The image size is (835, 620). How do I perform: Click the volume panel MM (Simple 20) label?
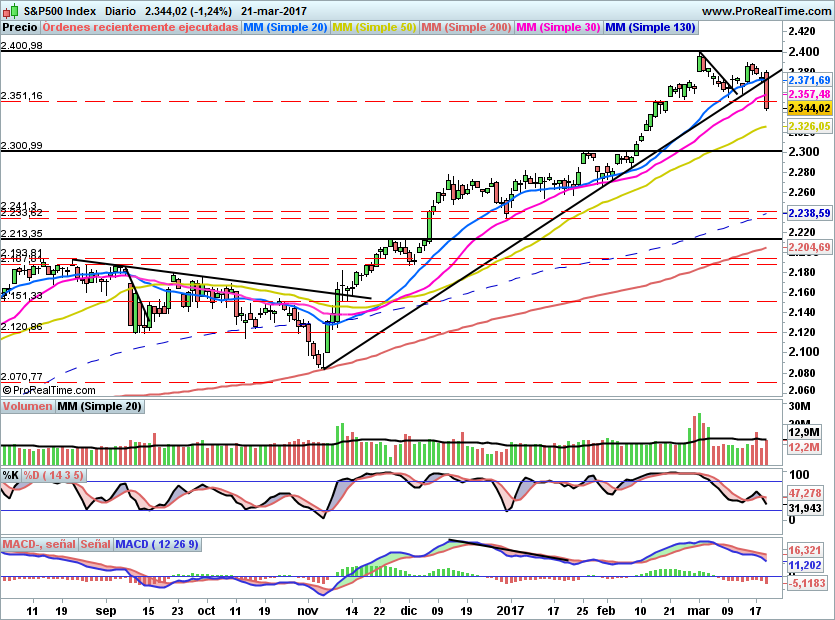[99, 406]
